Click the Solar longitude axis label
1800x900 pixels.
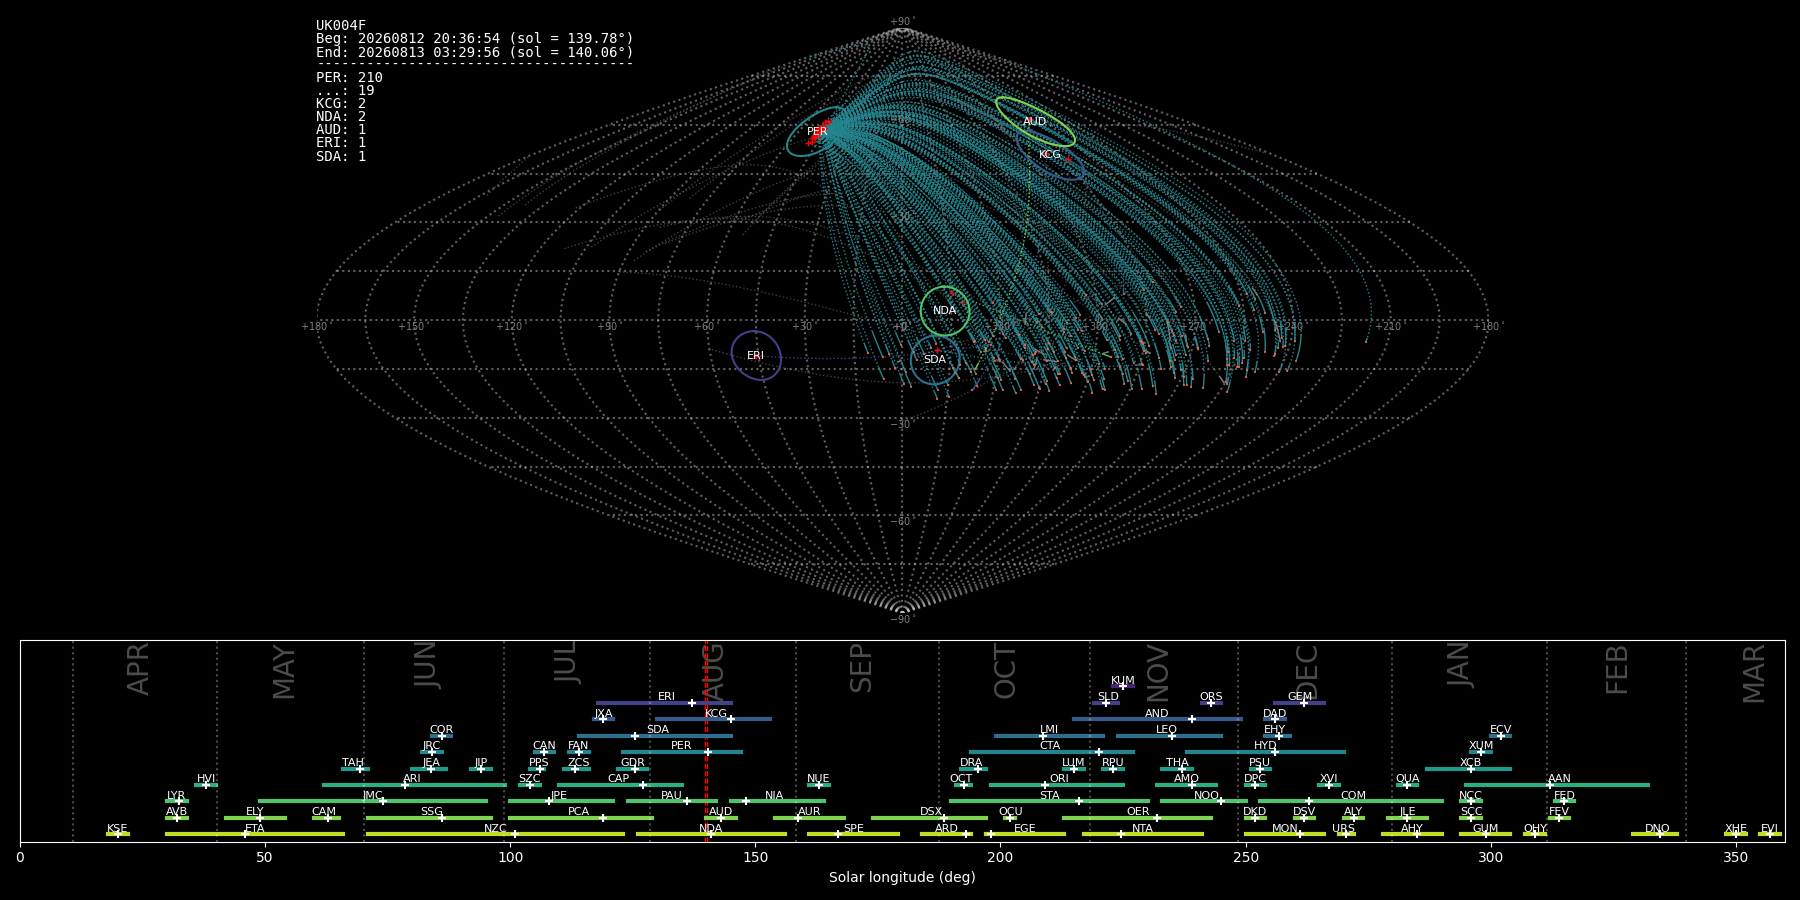coord(902,877)
